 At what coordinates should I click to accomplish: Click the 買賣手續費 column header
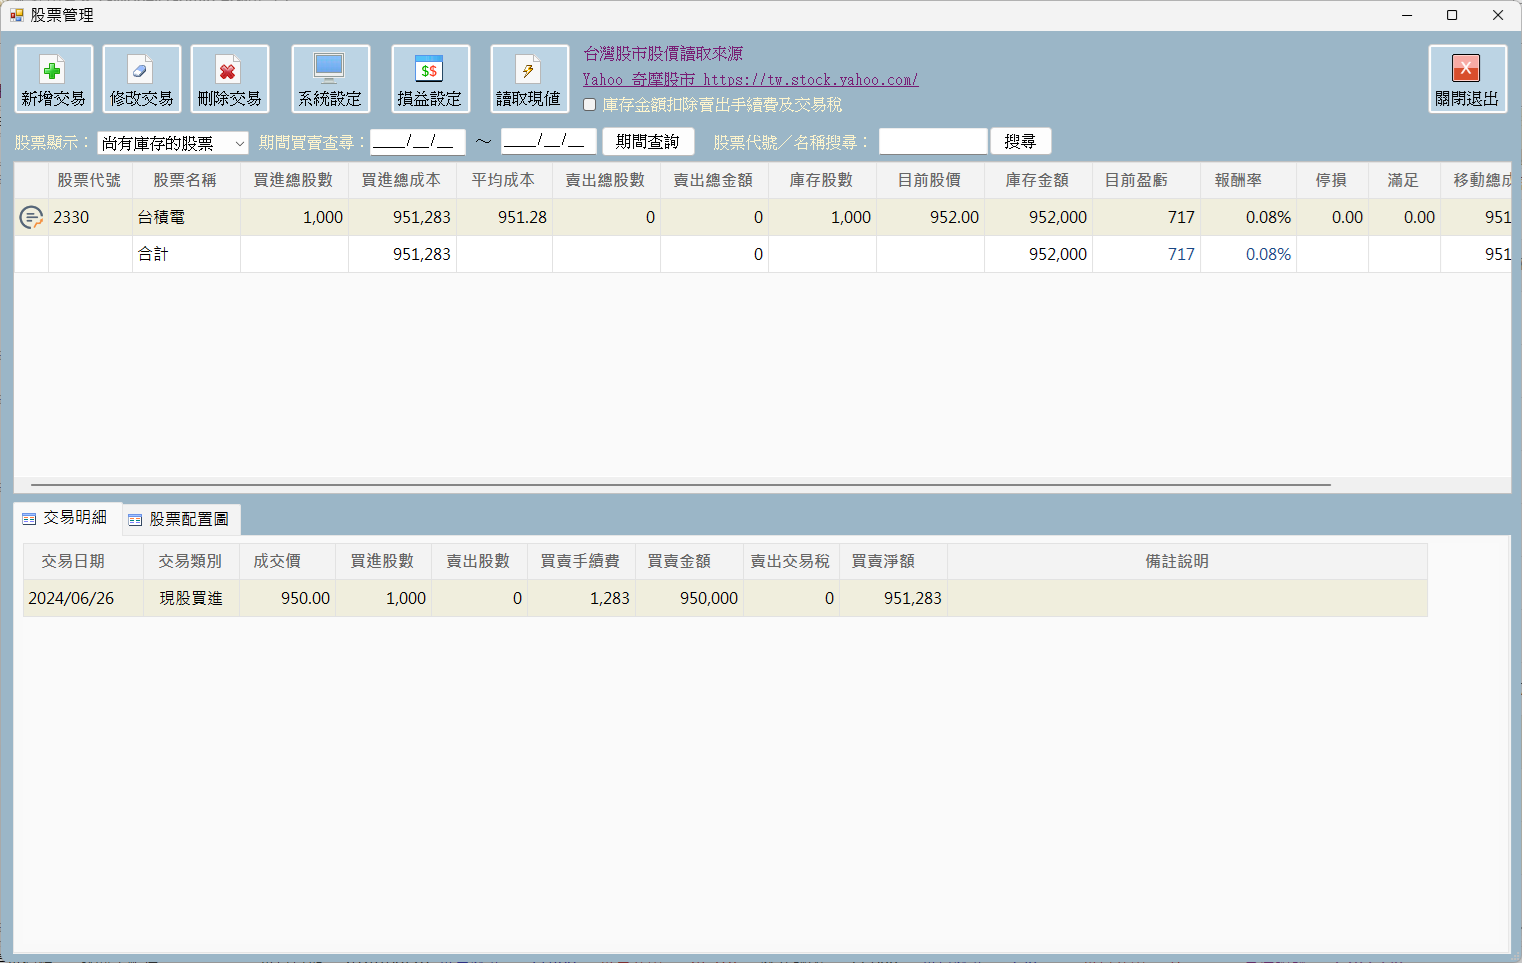click(x=581, y=562)
